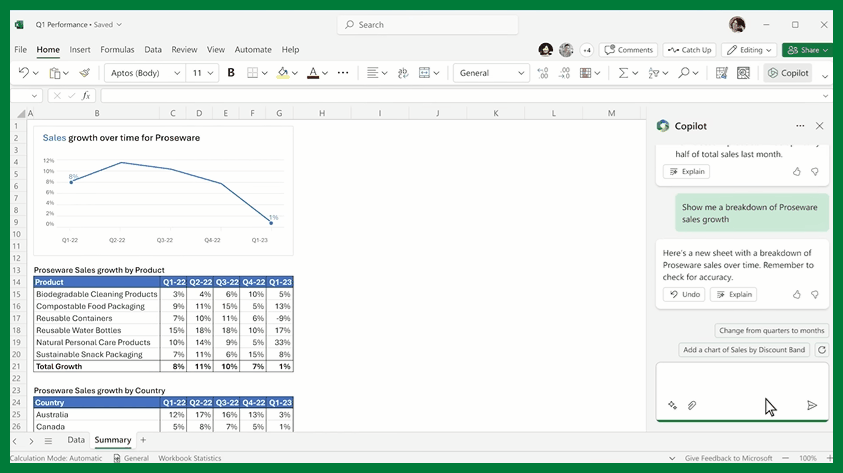Click the zoom out minus in the status bar
The image size is (843, 473).
click(x=785, y=458)
